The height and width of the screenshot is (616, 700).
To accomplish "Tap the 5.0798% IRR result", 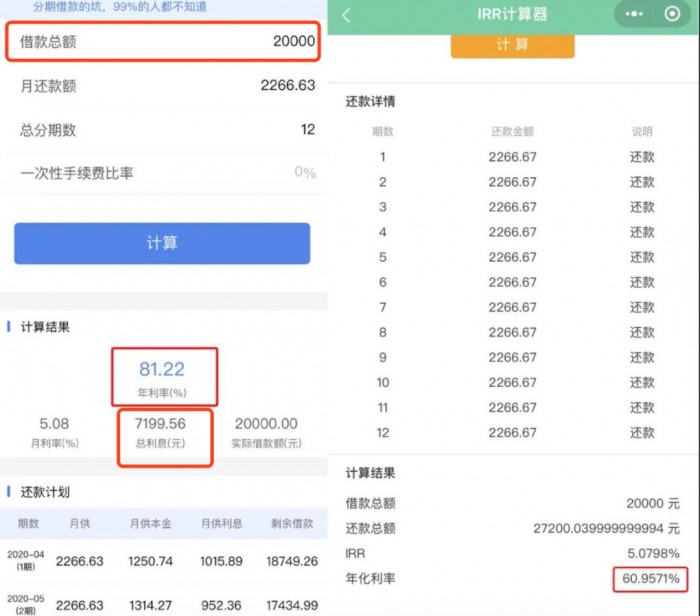I will tap(652, 553).
